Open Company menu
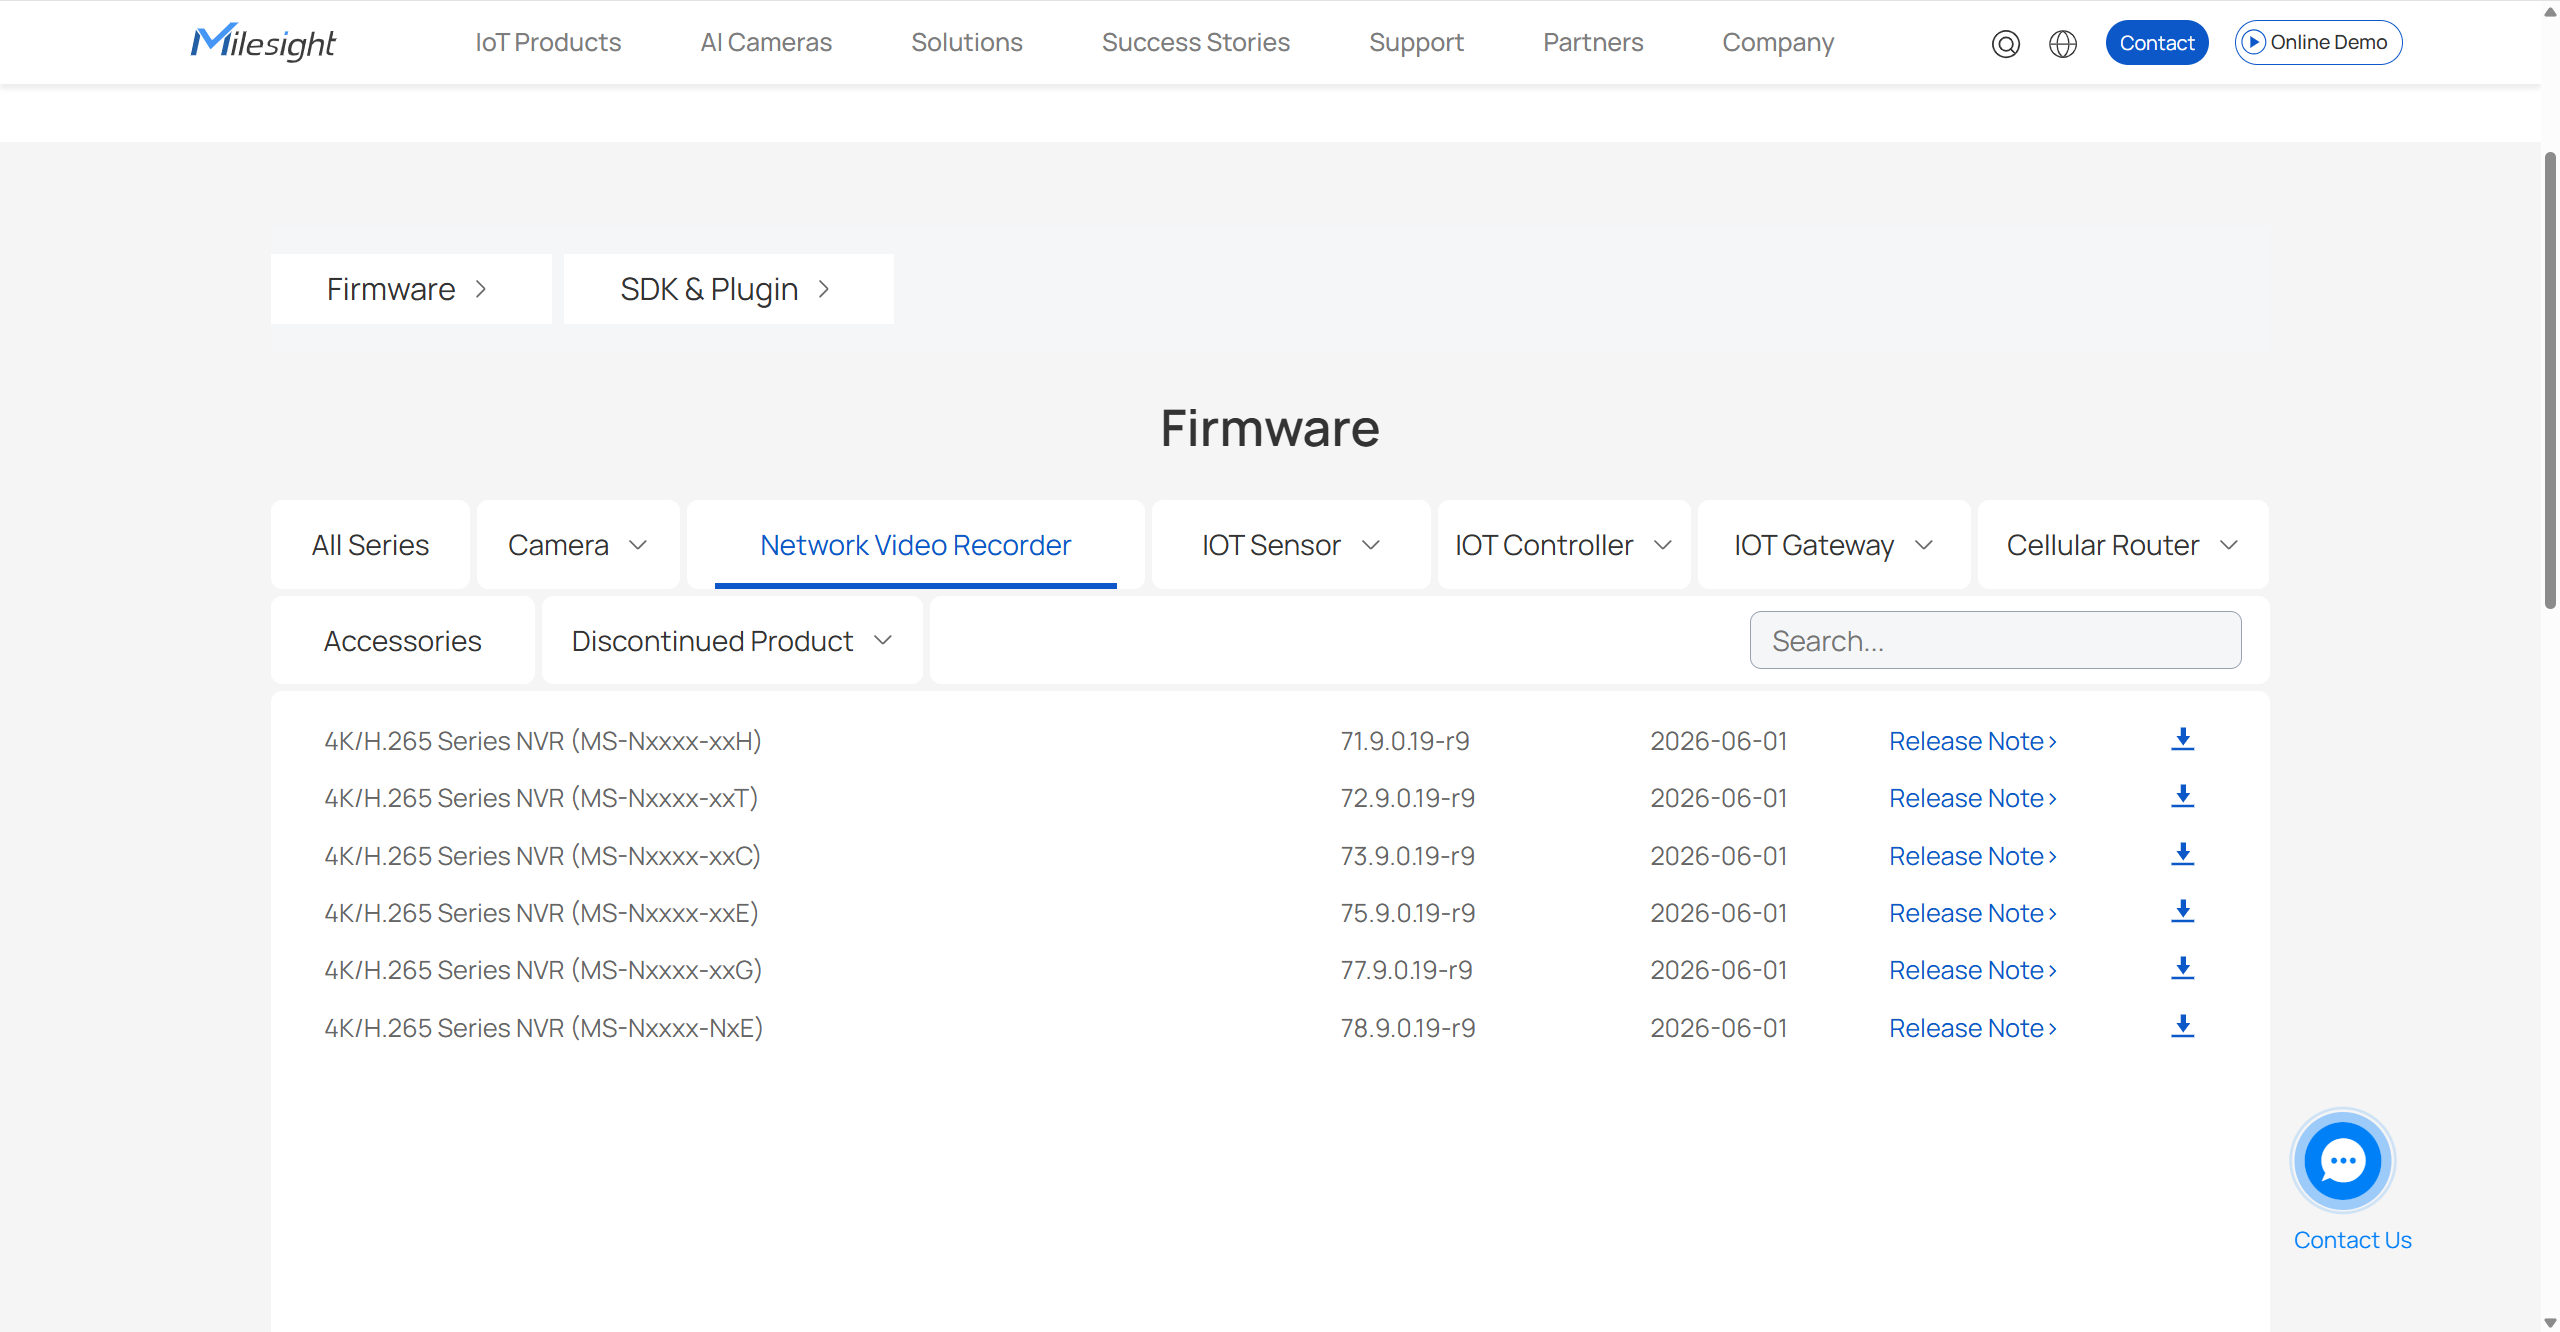The height and width of the screenshot is (1332, 2560). pos(1778,42)
